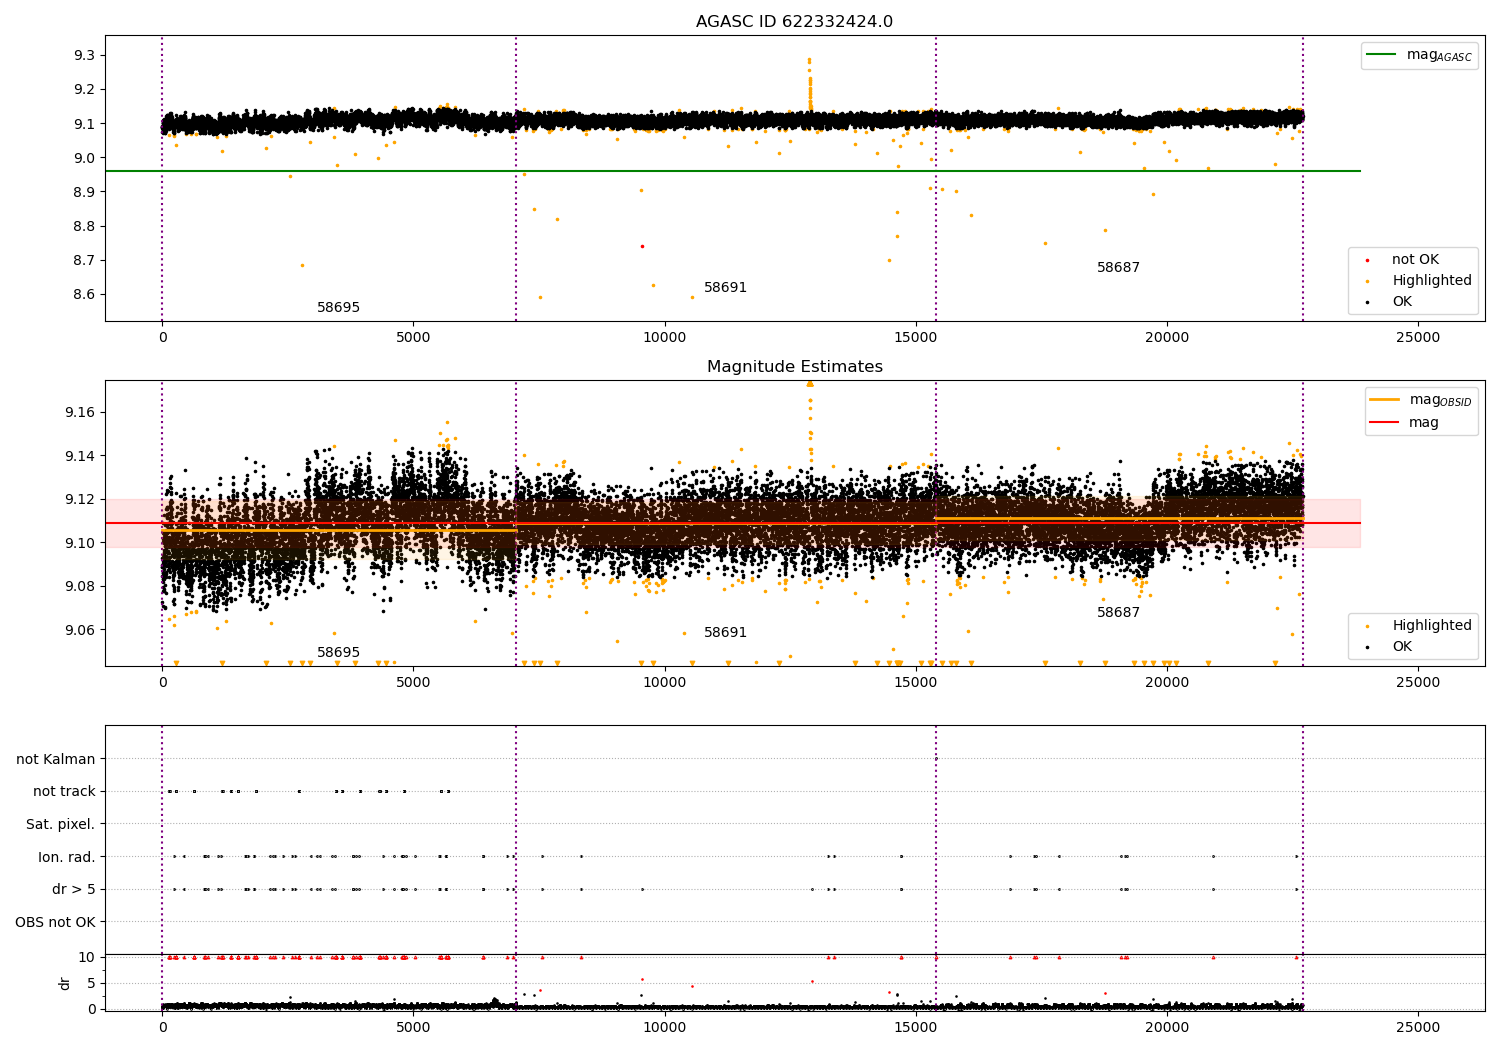
Task: Click the lone red "not OK" data point
Action: [x=642, y=246]
